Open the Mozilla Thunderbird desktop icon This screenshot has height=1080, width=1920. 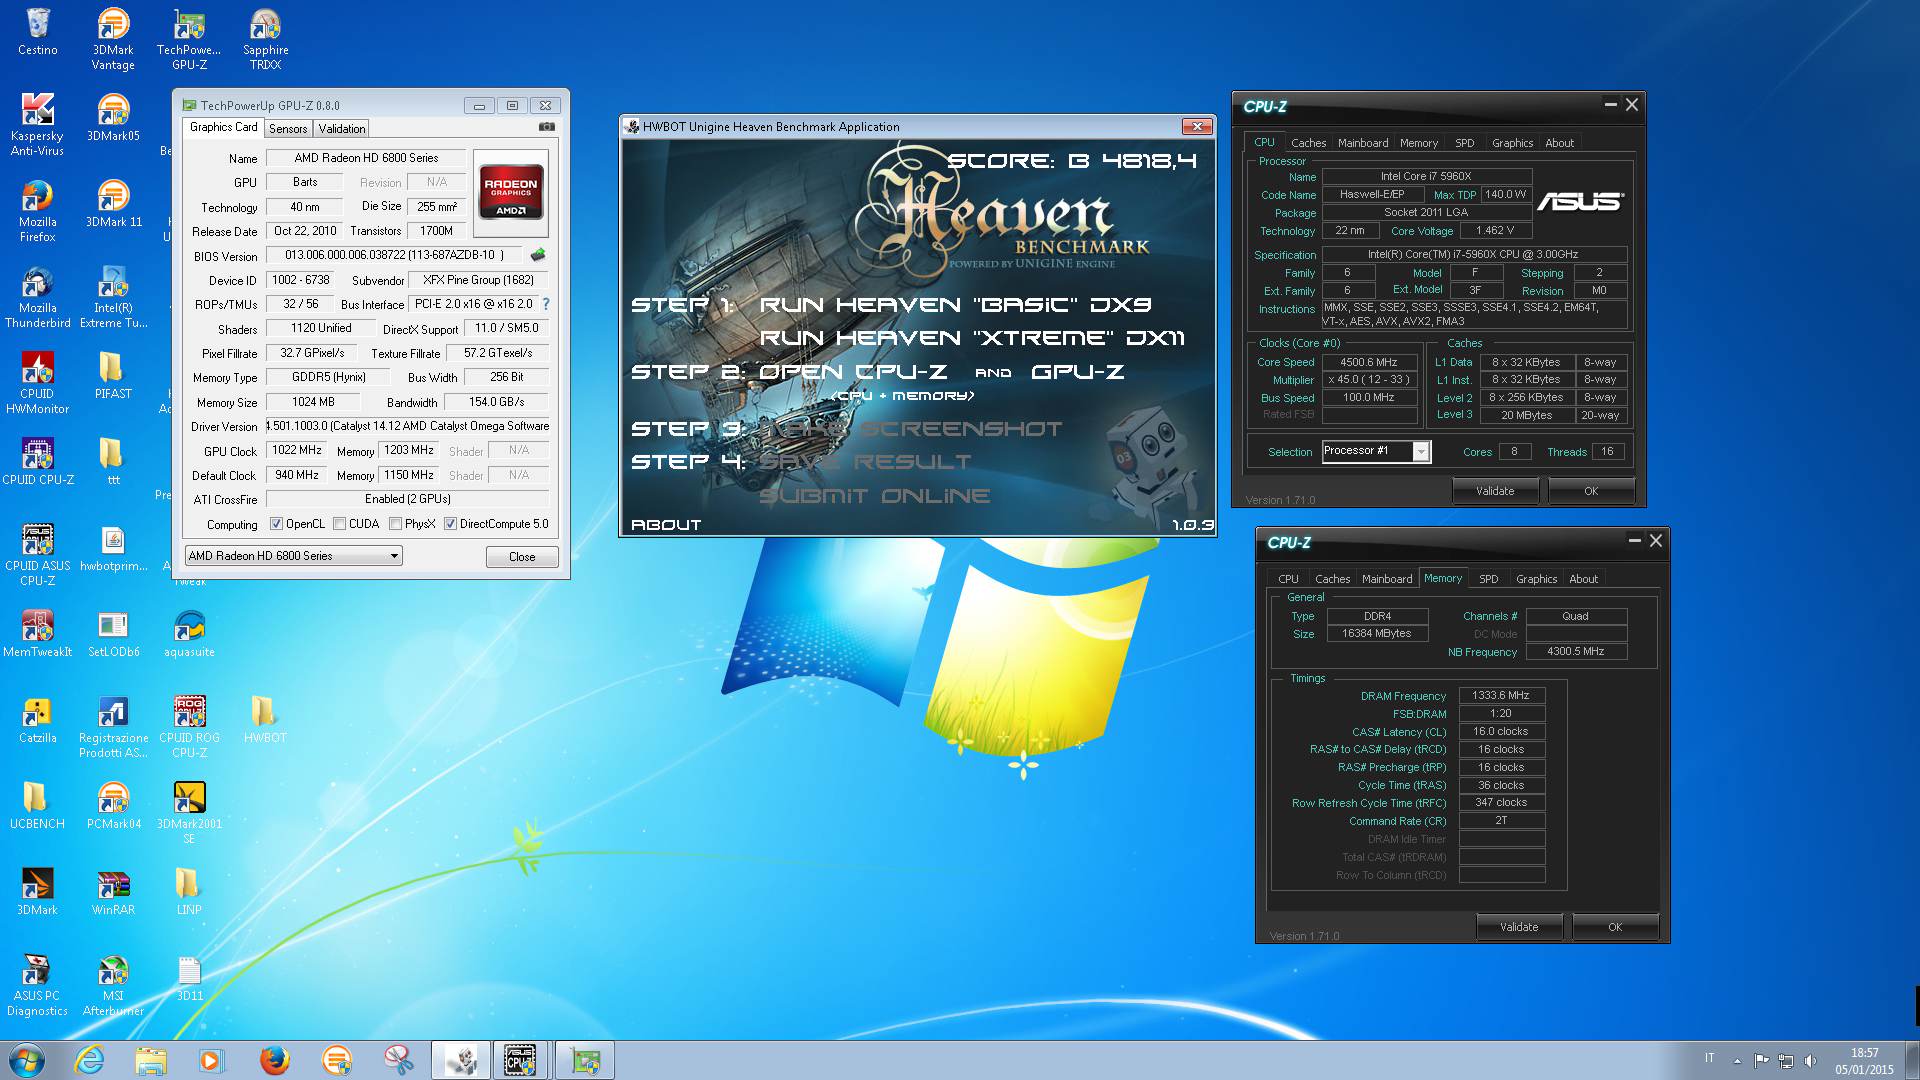point(38,297)
